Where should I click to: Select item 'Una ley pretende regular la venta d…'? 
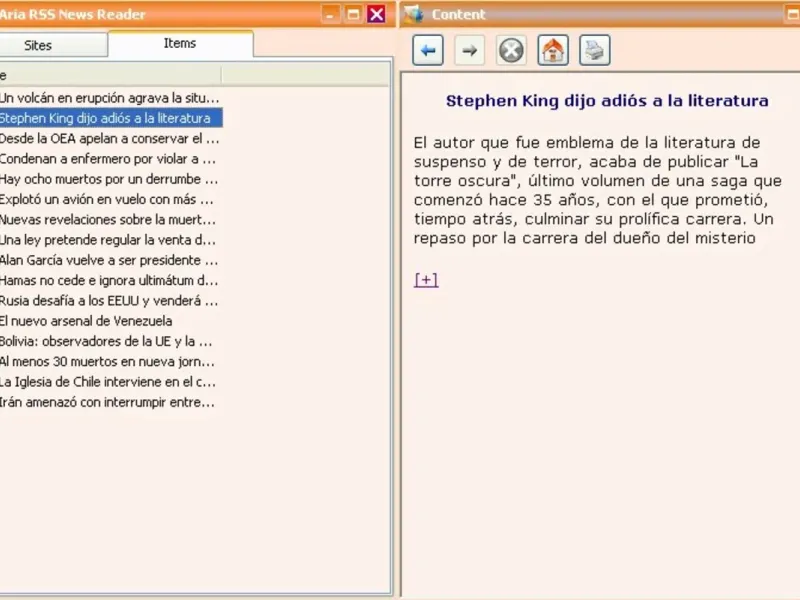111,240
